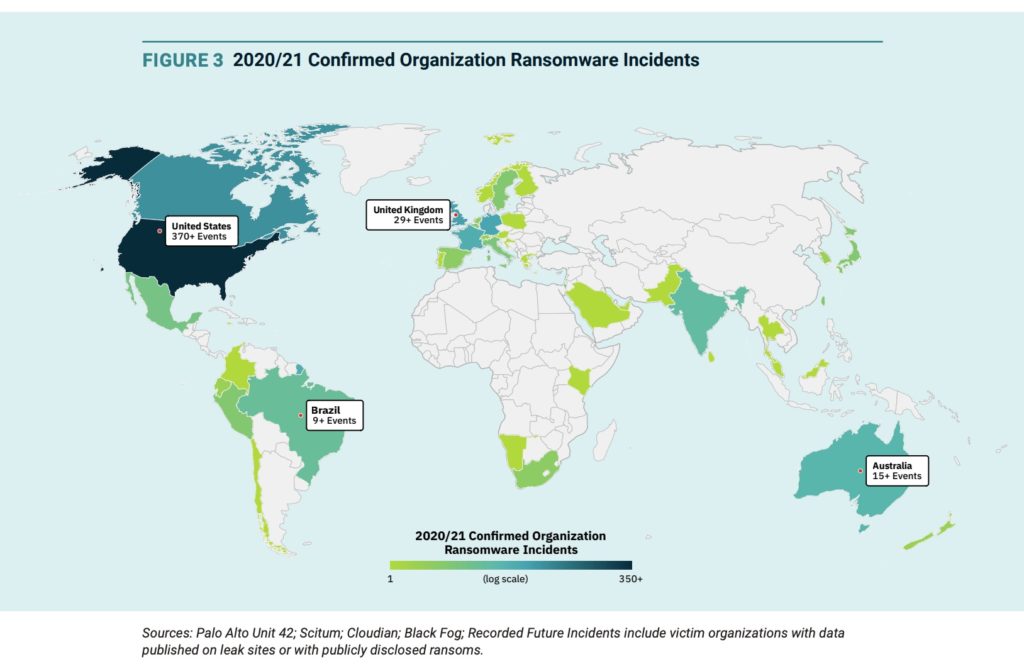Select the Australia 15+ Events callout
1024x669 pixels.
pyautogui.click(x=896, y=471)
